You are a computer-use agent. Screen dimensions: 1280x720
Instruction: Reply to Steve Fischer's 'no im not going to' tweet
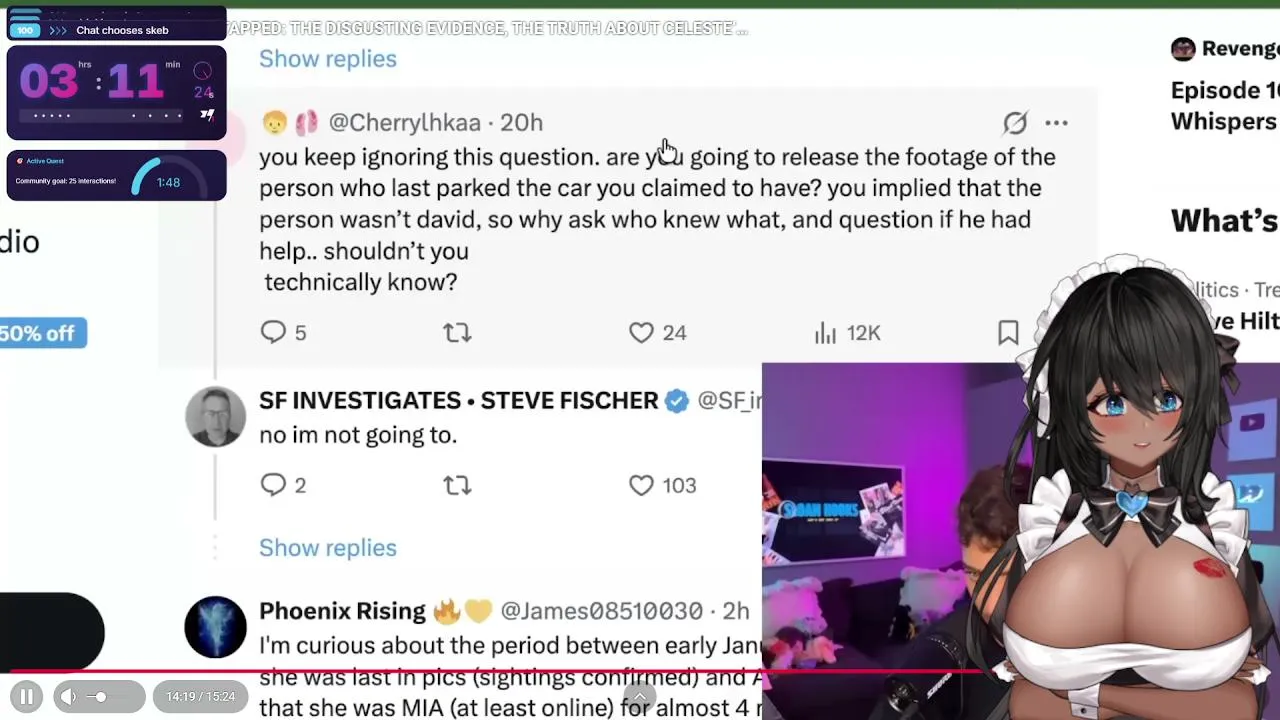[273, 485]
